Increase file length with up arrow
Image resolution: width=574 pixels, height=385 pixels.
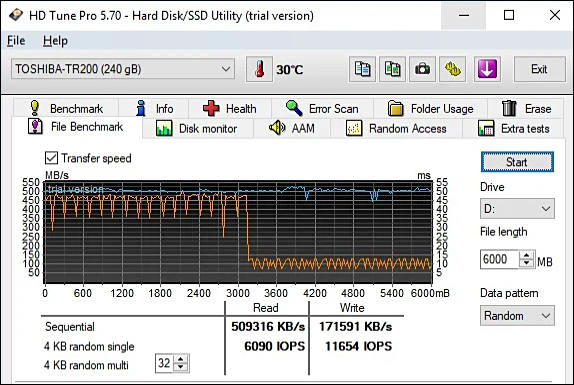click(x=526, y=255)
